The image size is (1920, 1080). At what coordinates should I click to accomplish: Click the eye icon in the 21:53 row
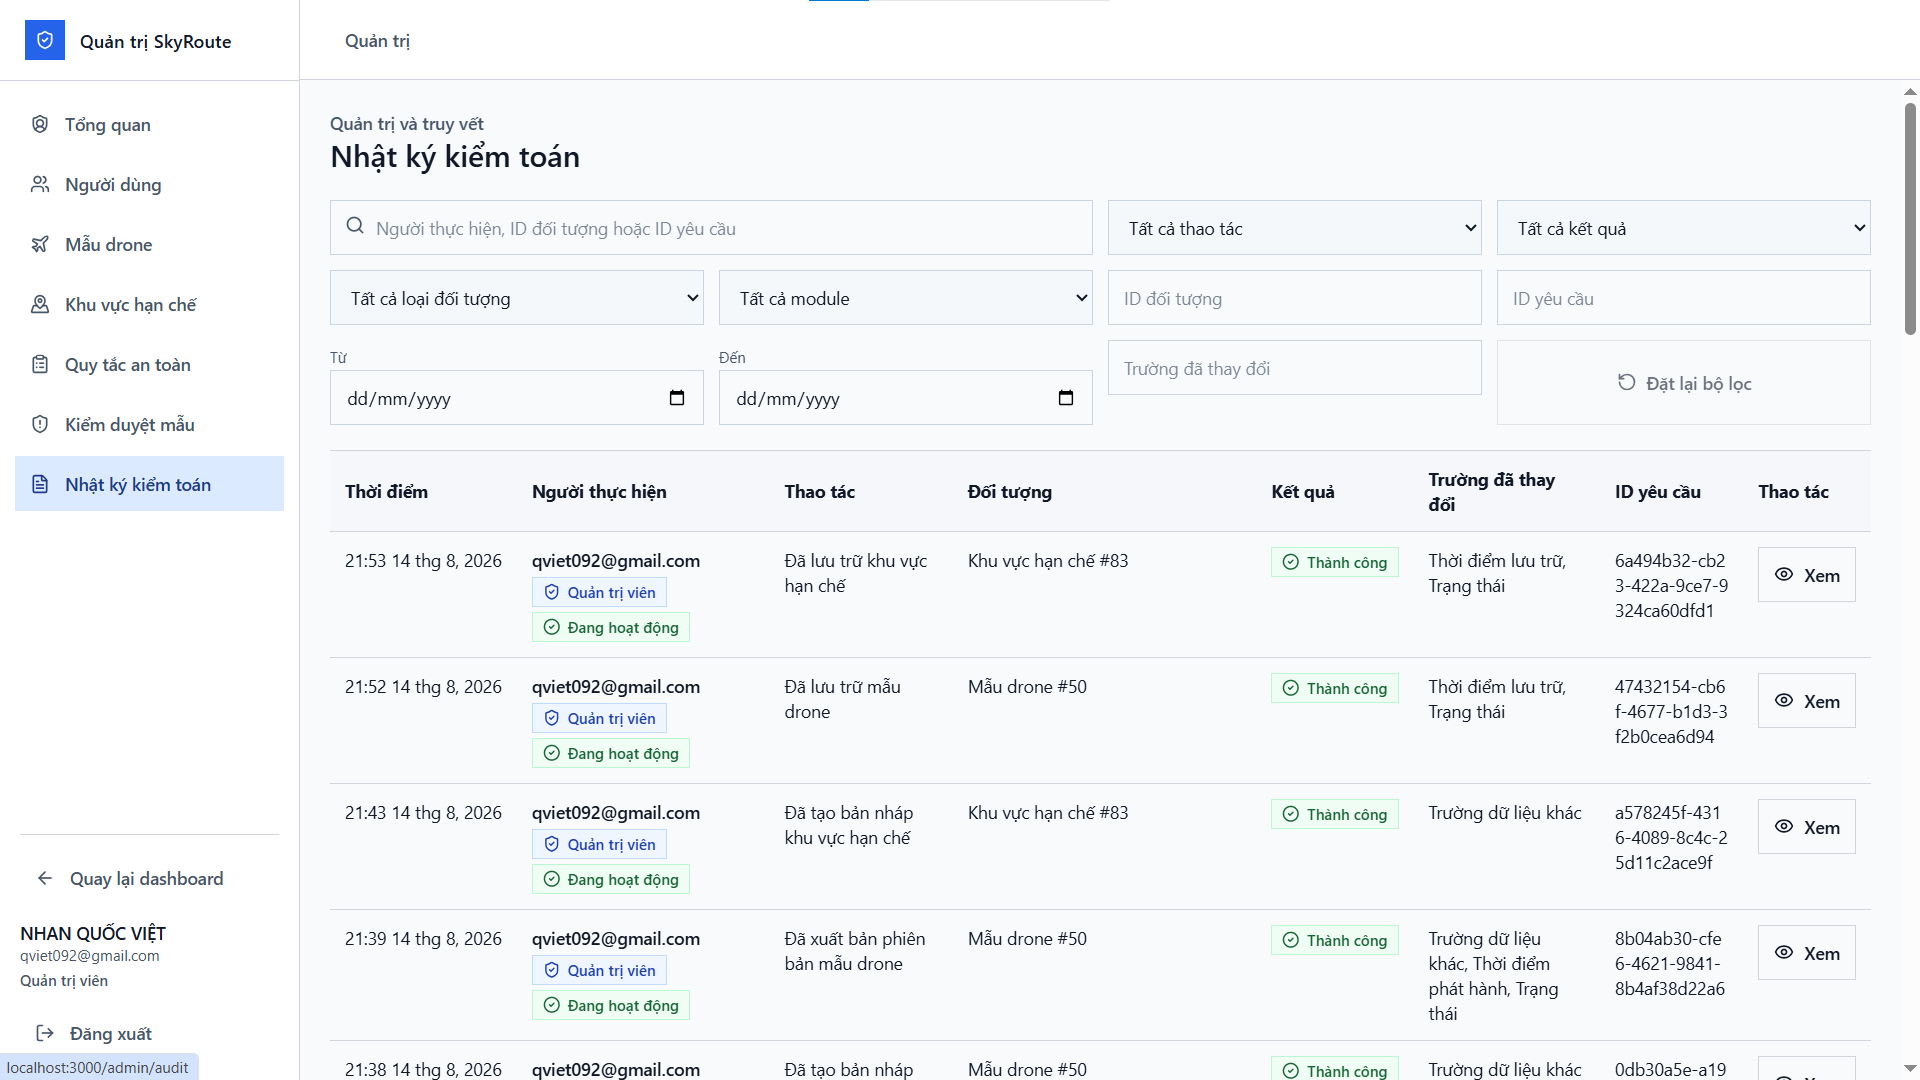1784,574
